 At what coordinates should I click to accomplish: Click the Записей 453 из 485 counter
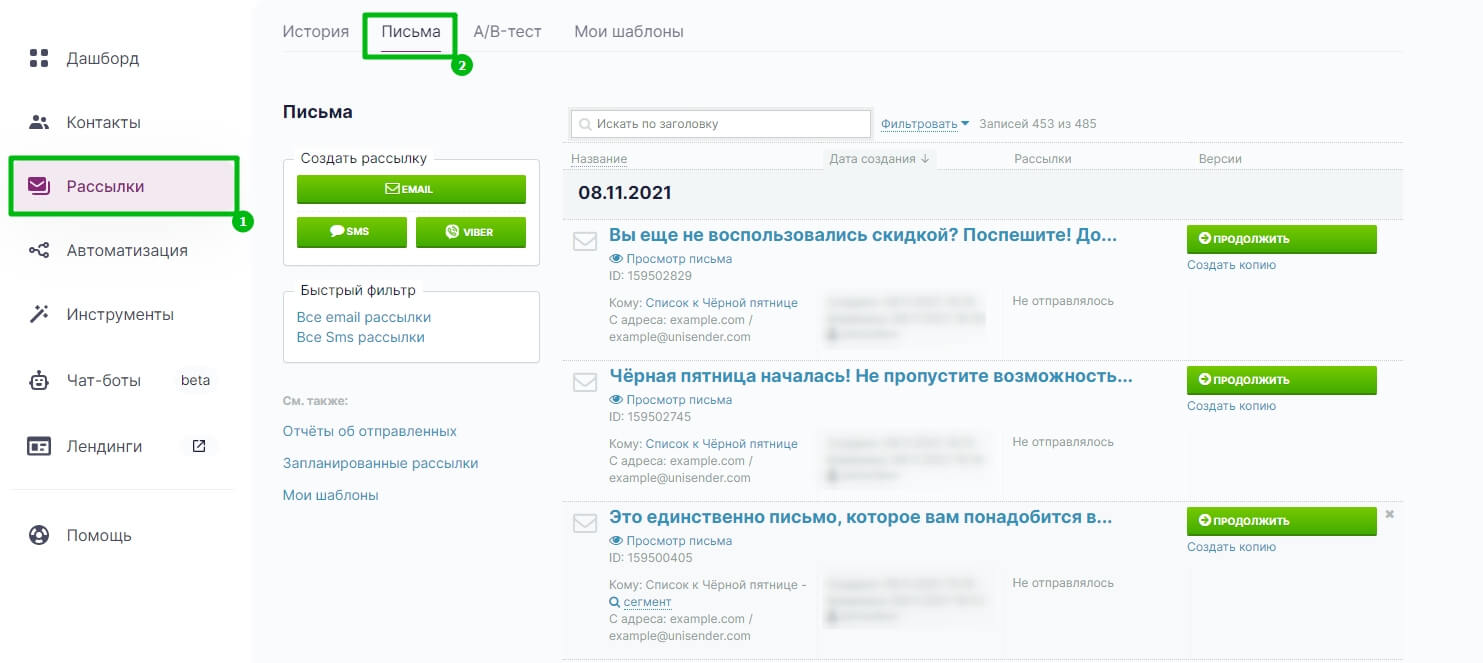pyautogui.click(x=1038, y=124)
